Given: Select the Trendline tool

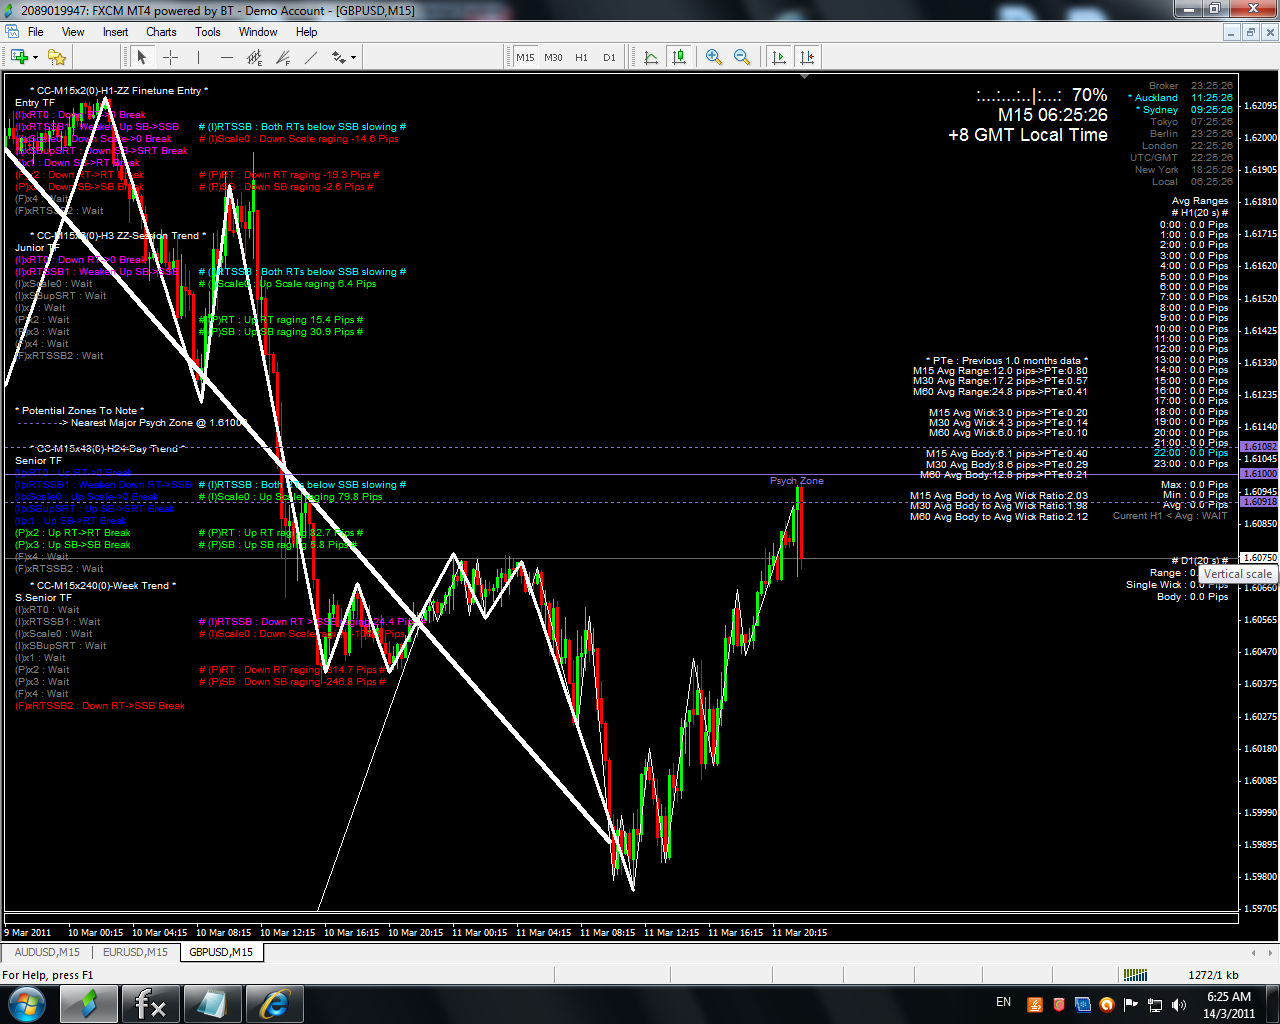Looking at the screenshot, I should (x=311, y=57).
